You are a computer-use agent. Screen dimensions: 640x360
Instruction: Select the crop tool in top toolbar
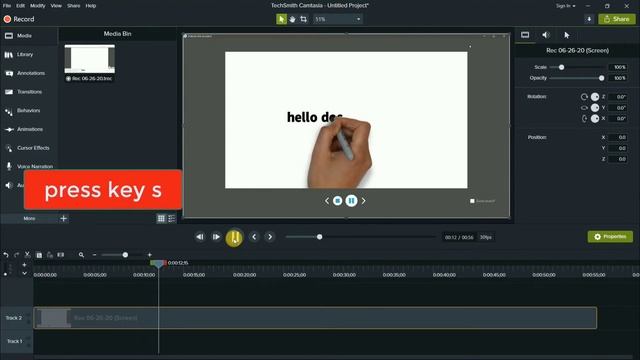pos(303,19)
